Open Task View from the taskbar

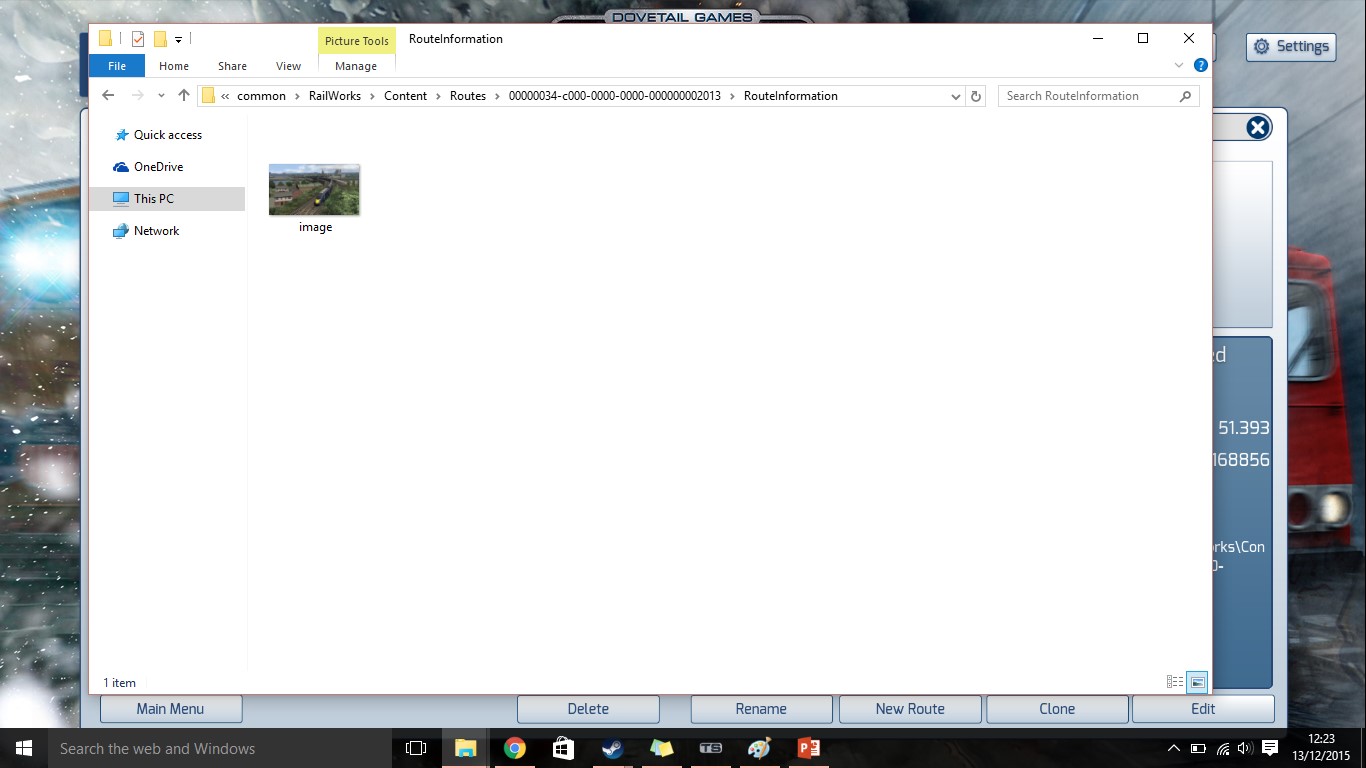click(416, 748)
